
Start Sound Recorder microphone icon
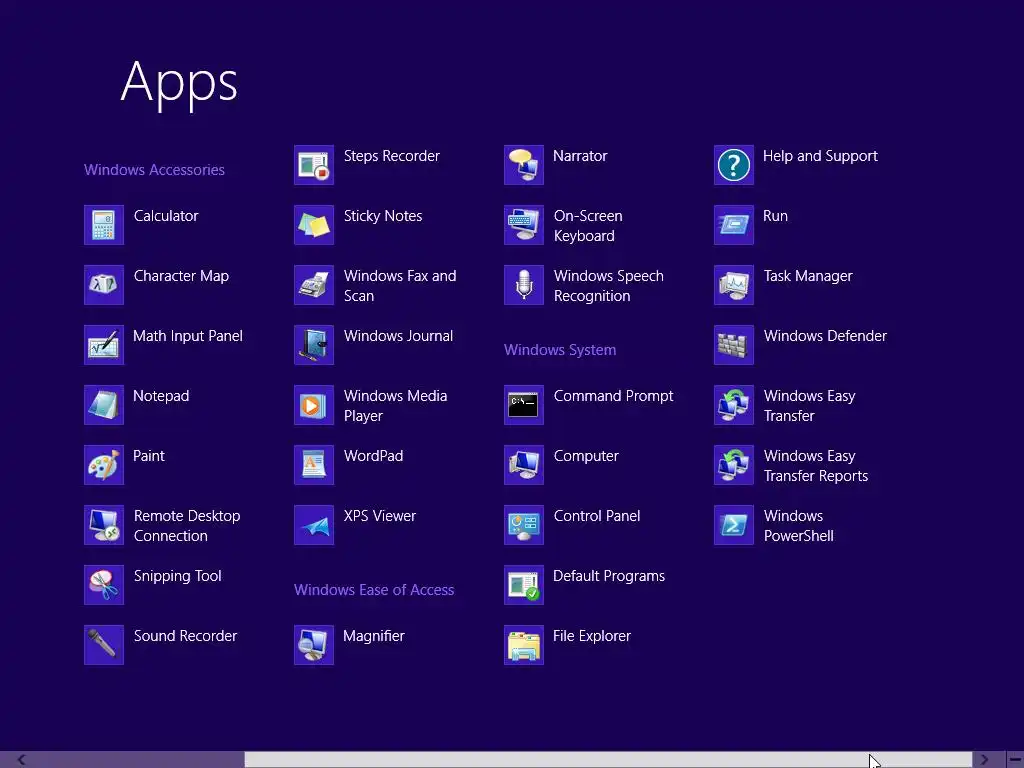tap(104, 646)
